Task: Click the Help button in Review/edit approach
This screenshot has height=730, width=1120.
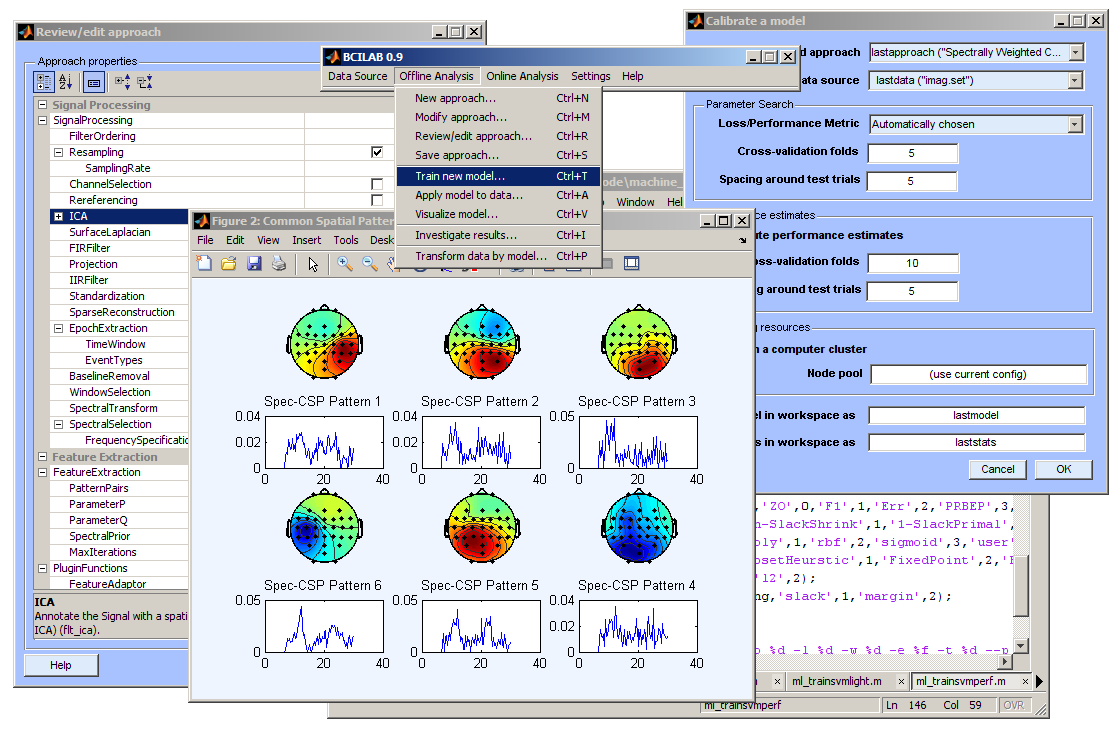Action: (60, 665)
